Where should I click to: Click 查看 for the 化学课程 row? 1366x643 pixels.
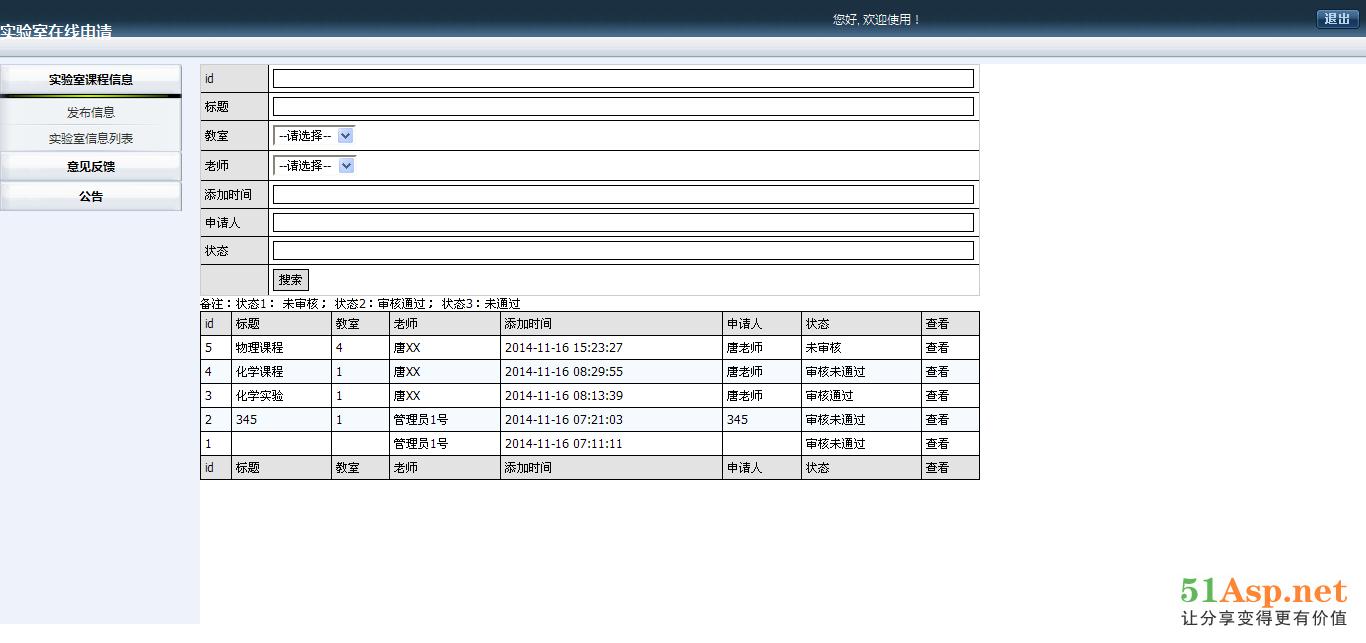[x=937, y=372]
